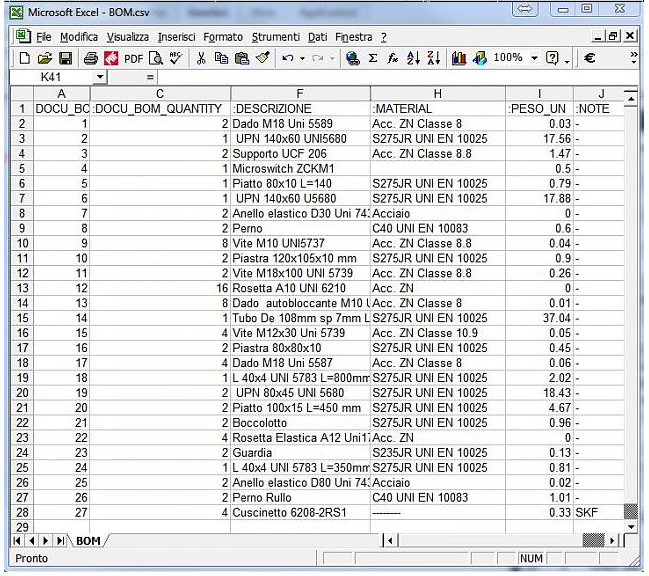Screen dimensions: 649x576
Task: Open the Visualizza menu
Action: (128, 37)
